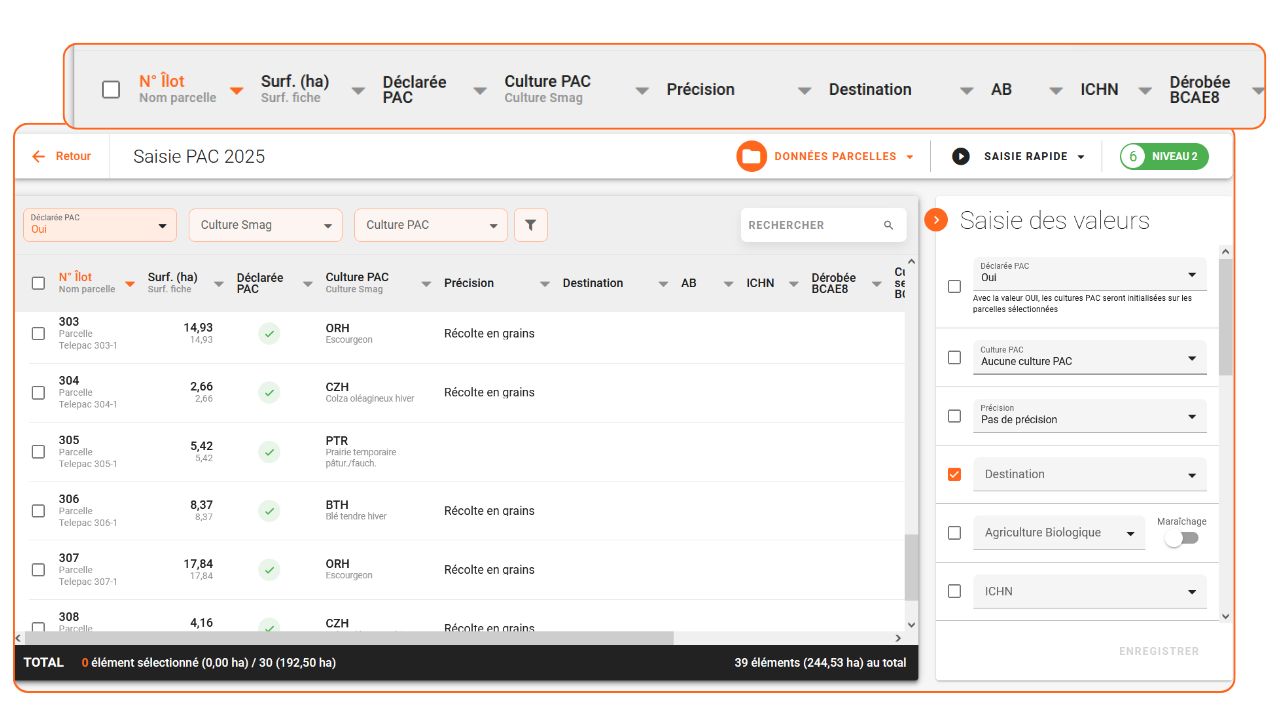Click the Enregistrer button

click(x=1159, y=651)
